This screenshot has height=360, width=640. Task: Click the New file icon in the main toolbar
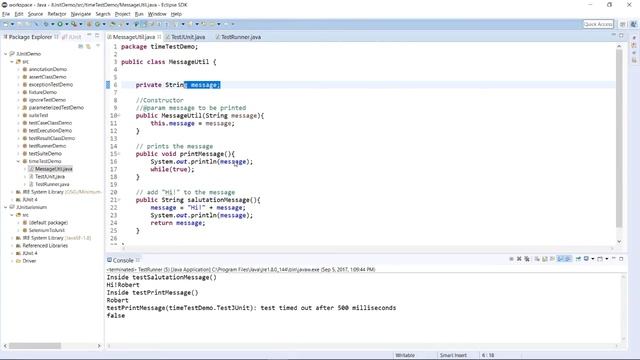[x=6, y=24]
